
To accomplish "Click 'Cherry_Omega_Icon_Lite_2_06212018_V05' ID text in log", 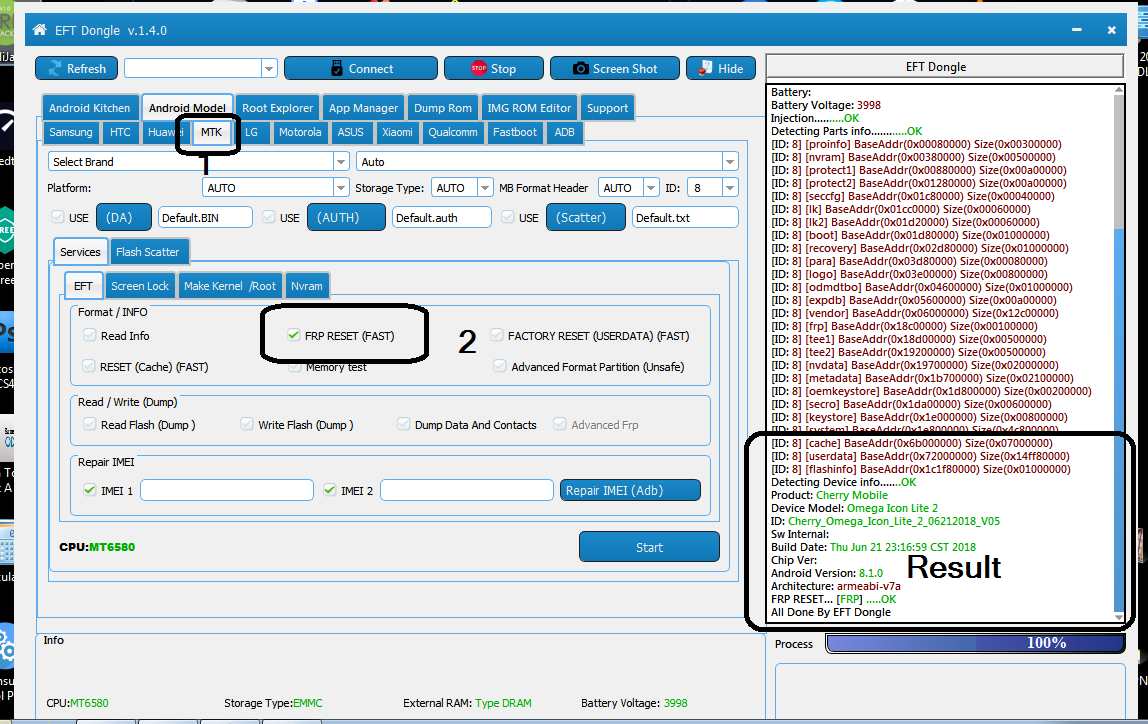I will tap(894, 521).
